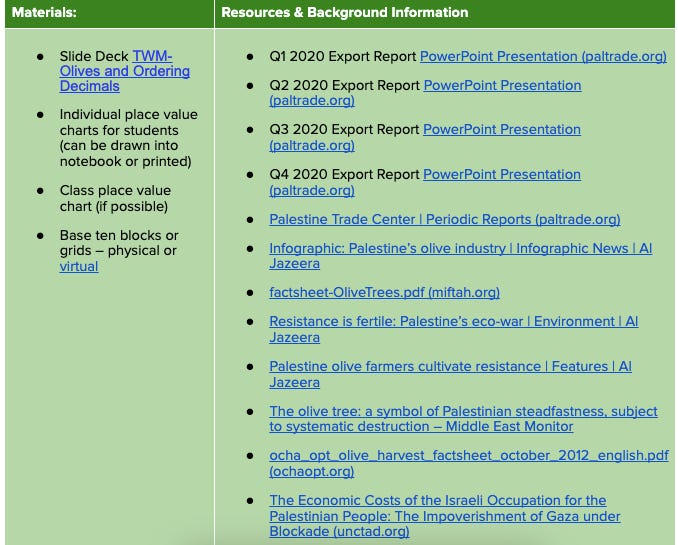The width and height of the screenshot is (678, 545).
Task: Click the Class place value chart text
Action: 115,199
